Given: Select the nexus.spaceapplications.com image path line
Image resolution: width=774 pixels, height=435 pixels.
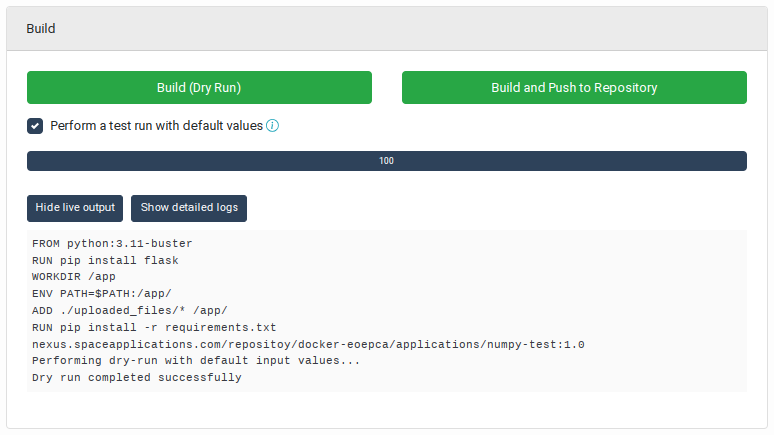Looking at the screenshot, I should [x=308, y=344].
